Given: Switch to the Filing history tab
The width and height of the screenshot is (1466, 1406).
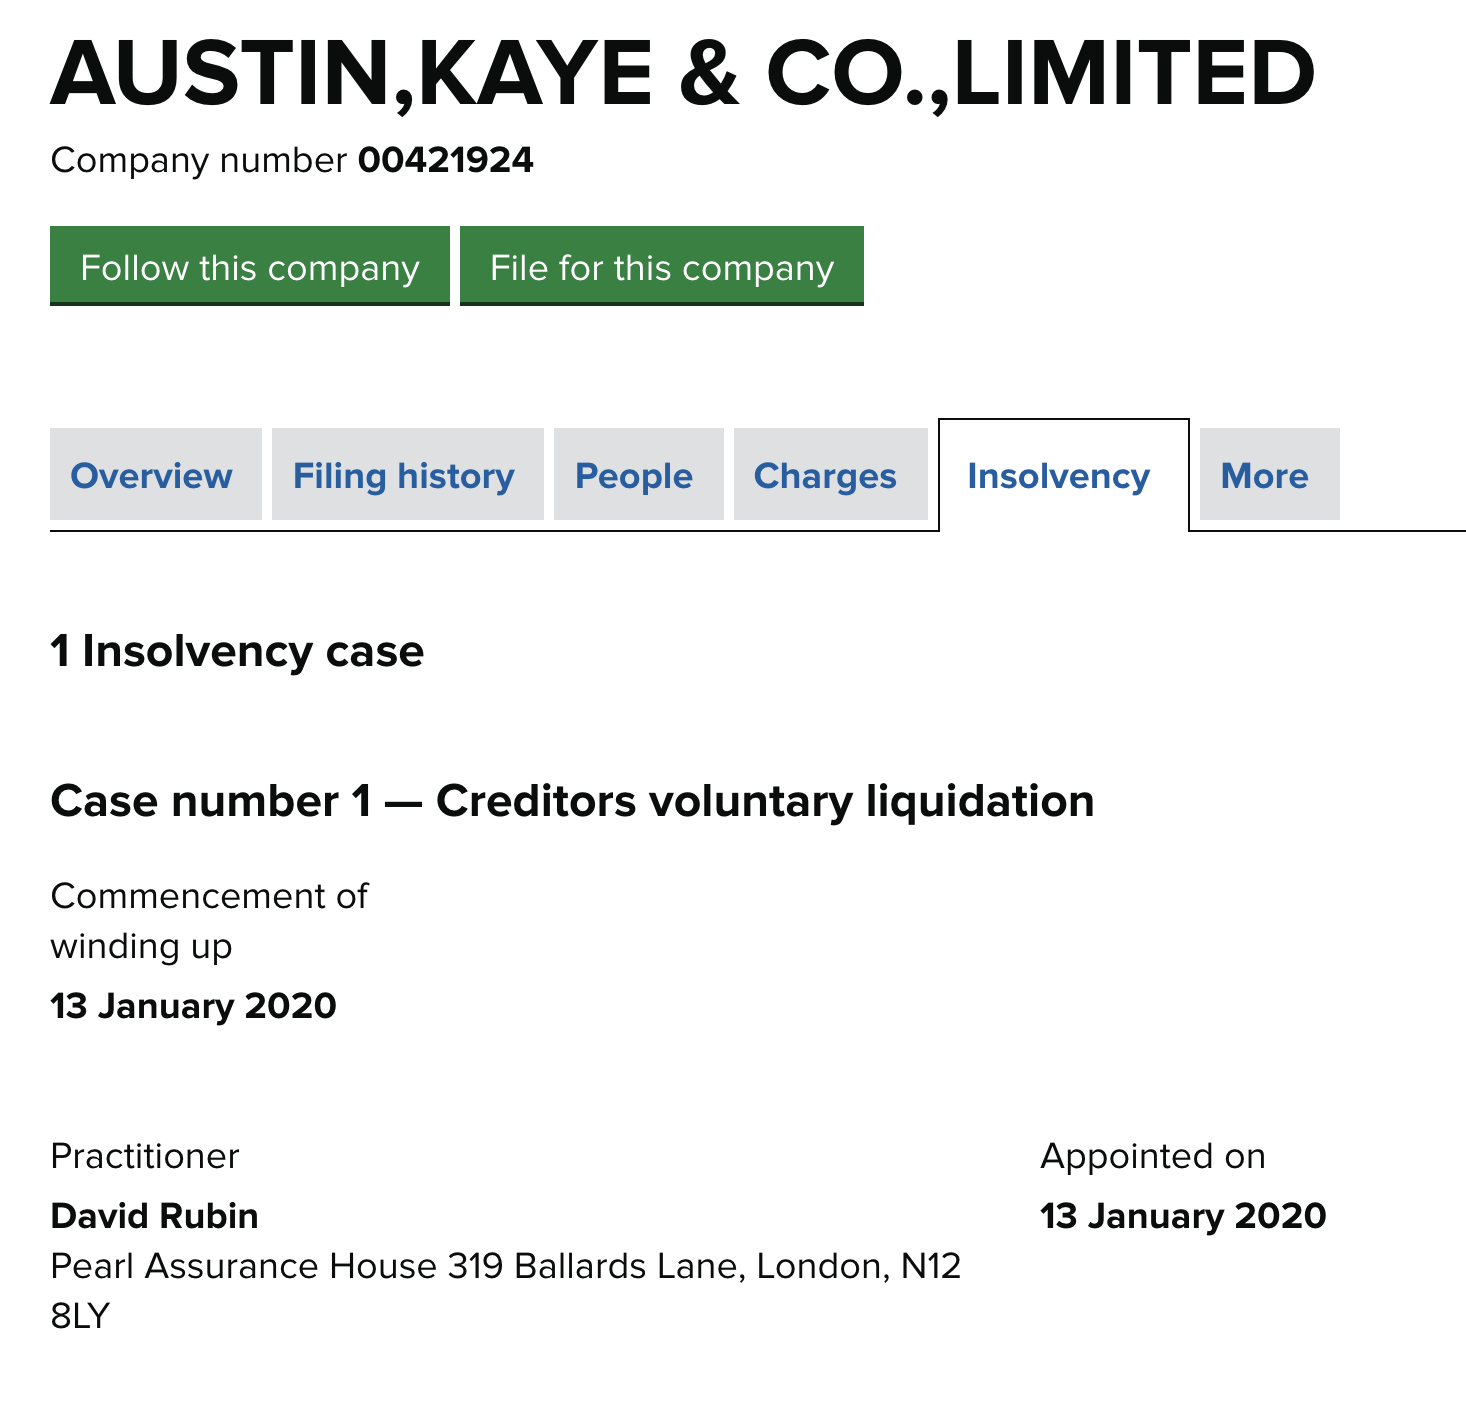Looking at the screenshot, I should [x=404, y=476].
